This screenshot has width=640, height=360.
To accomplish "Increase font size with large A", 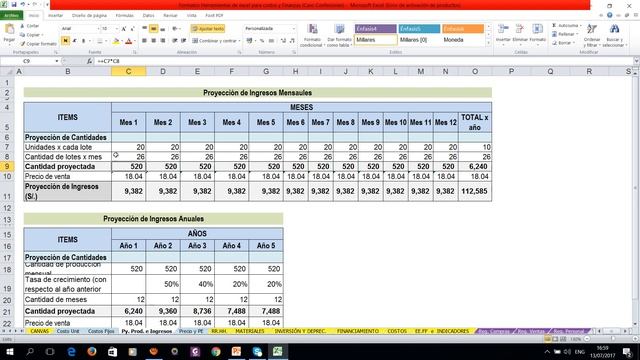I will [124, 29].
